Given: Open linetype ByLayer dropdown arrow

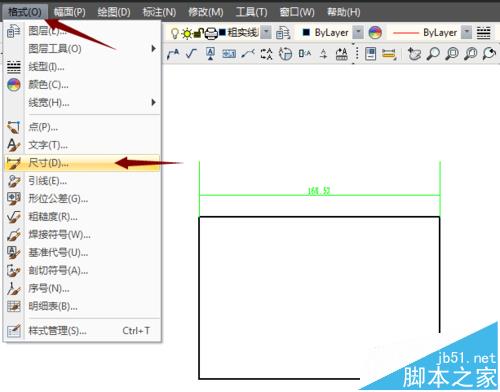Looking at the screenshot, I should pos(467,32).
